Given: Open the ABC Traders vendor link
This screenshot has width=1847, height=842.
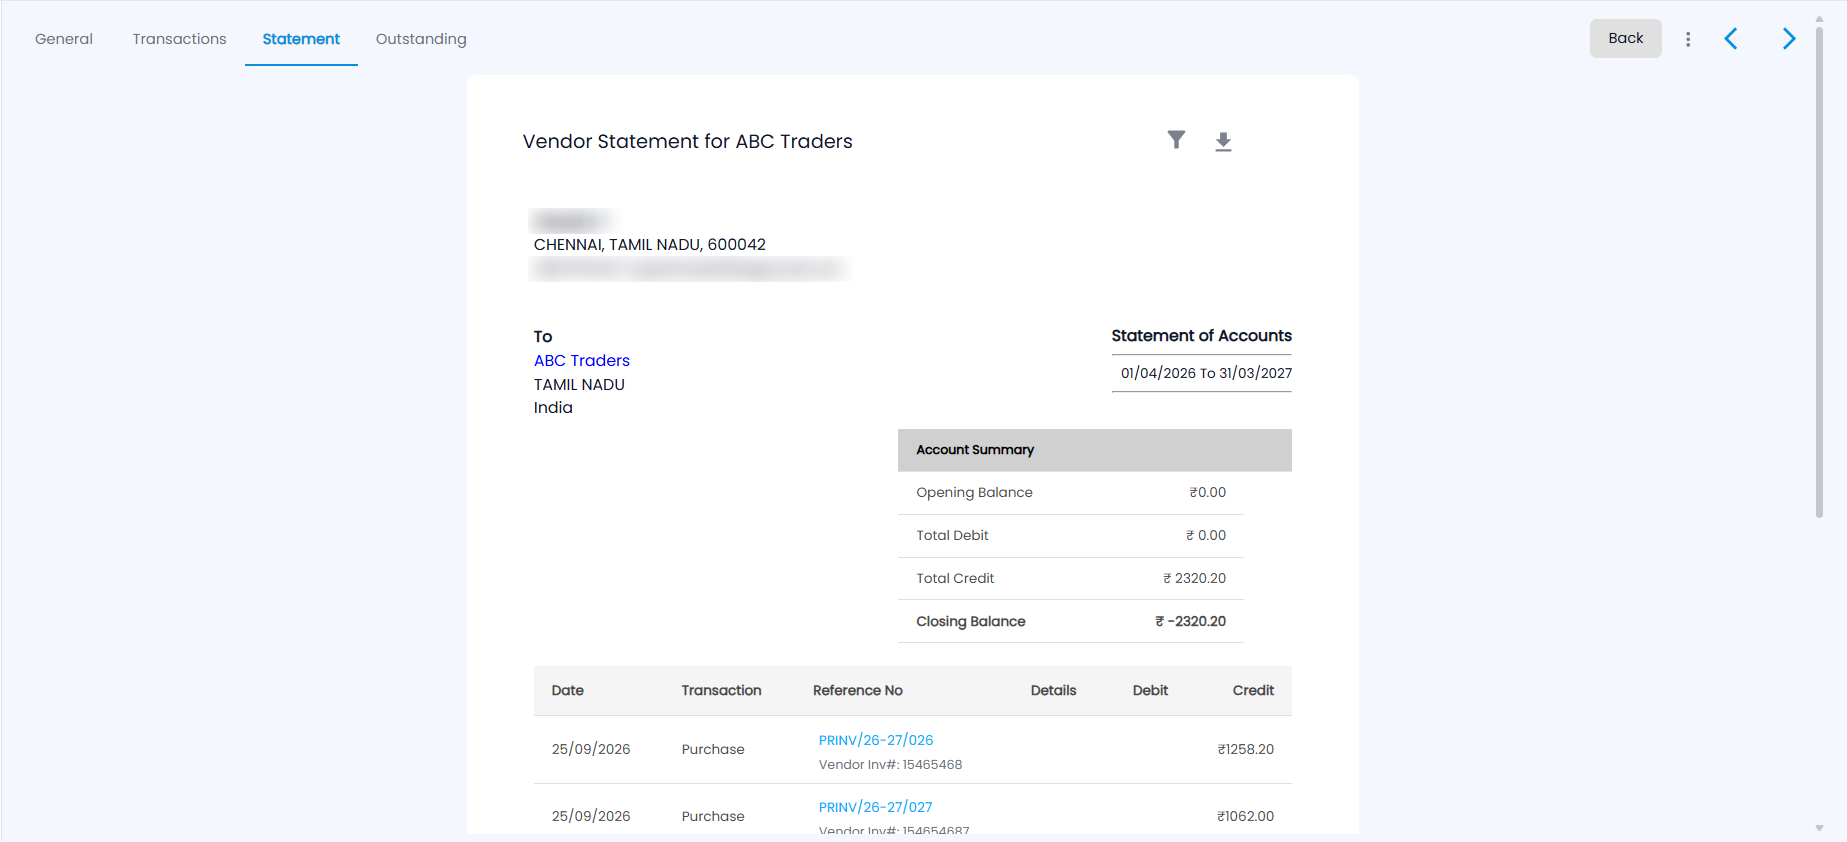Looking at the screenshot, I should pos(582,360).
